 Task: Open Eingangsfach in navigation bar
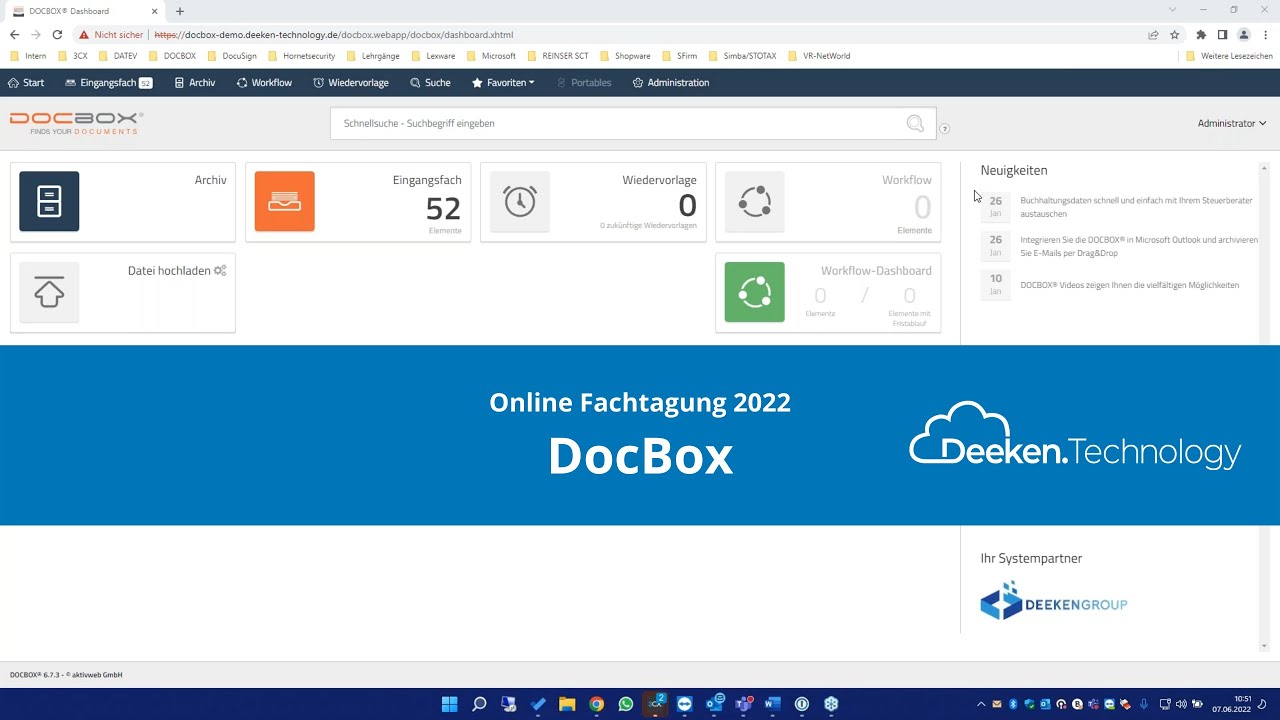point(108,82)
